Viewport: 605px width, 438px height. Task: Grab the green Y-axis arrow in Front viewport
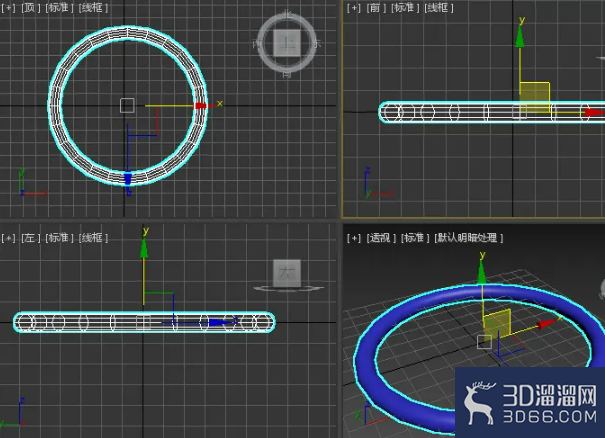[x=520, y=38]
